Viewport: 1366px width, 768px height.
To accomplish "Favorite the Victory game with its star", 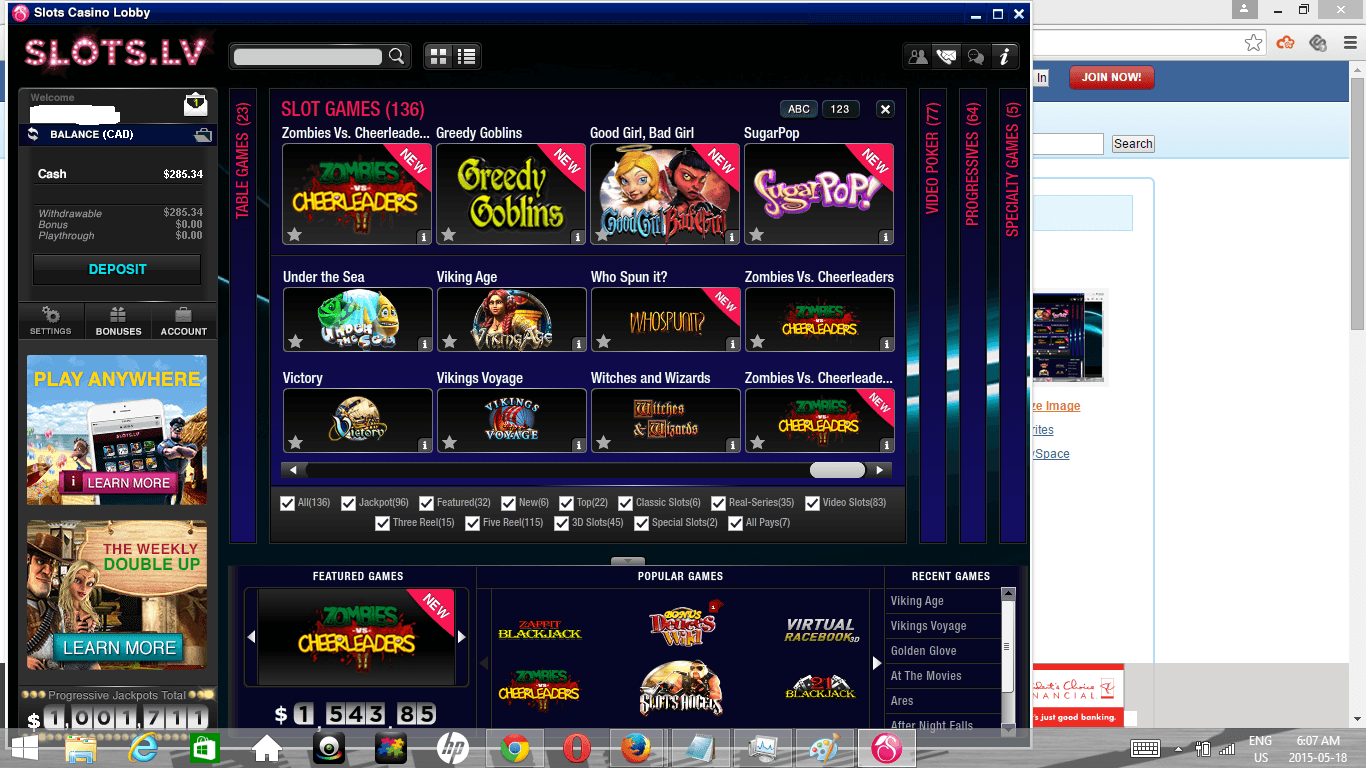I will click(x=295, y=442).
